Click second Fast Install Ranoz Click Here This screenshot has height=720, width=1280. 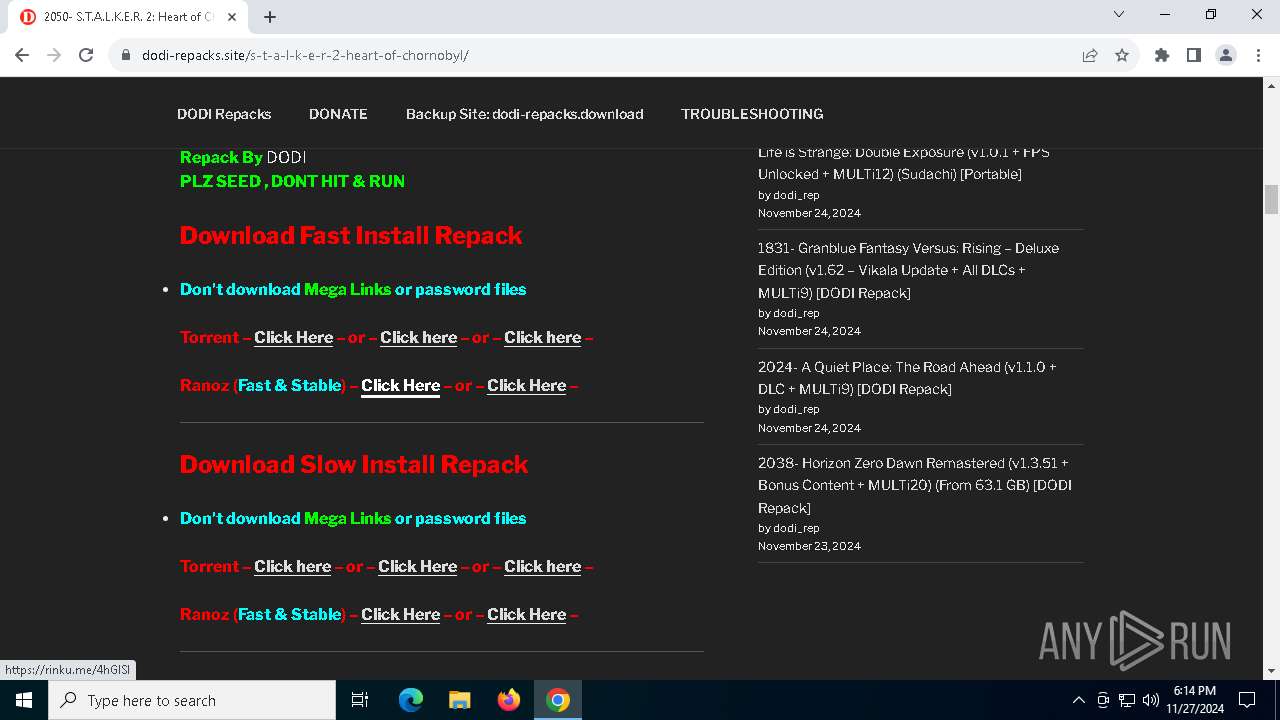click(526, 386)
